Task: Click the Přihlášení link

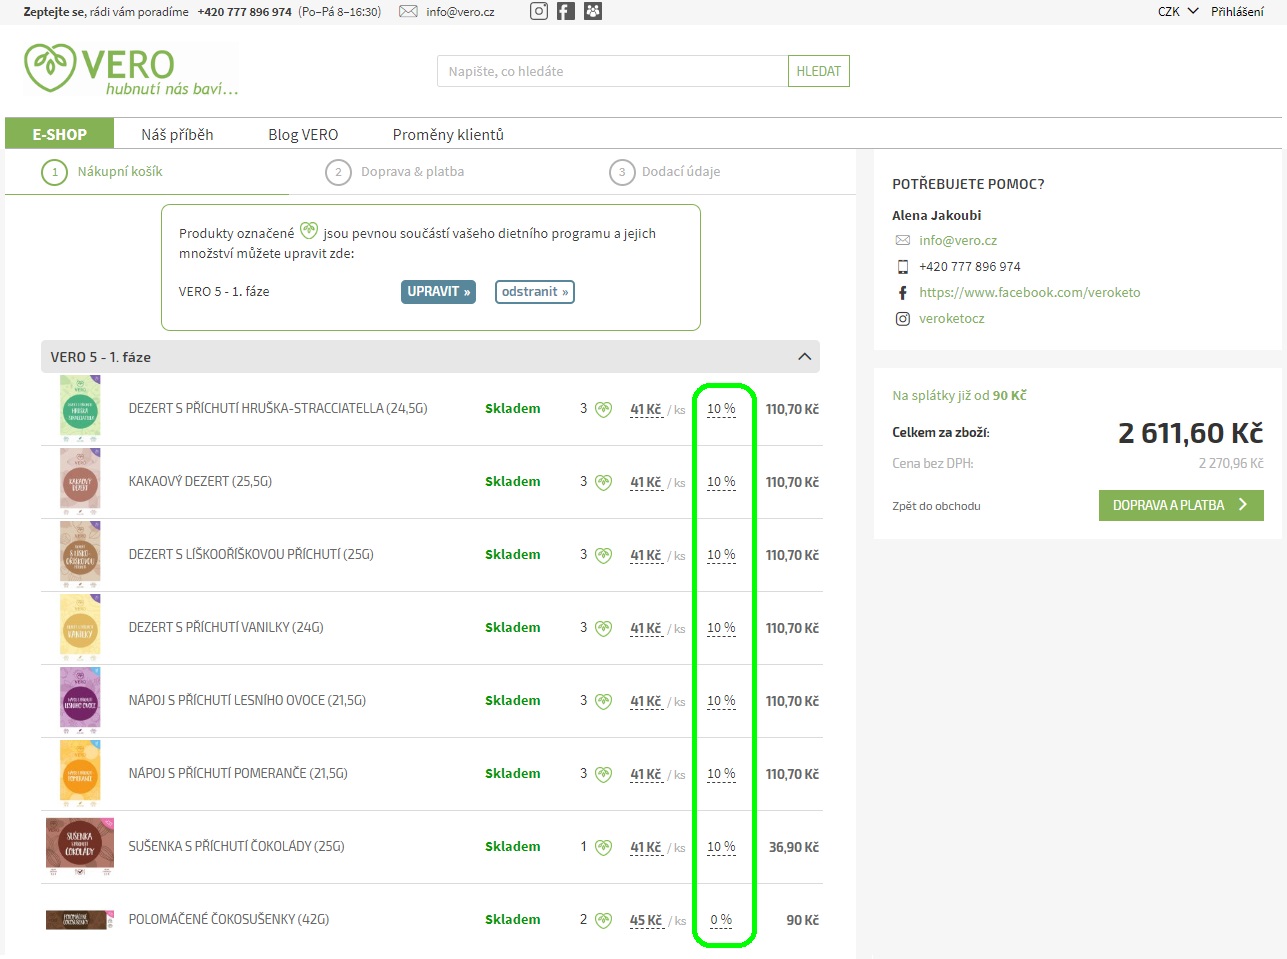Action: (1237, 12)
